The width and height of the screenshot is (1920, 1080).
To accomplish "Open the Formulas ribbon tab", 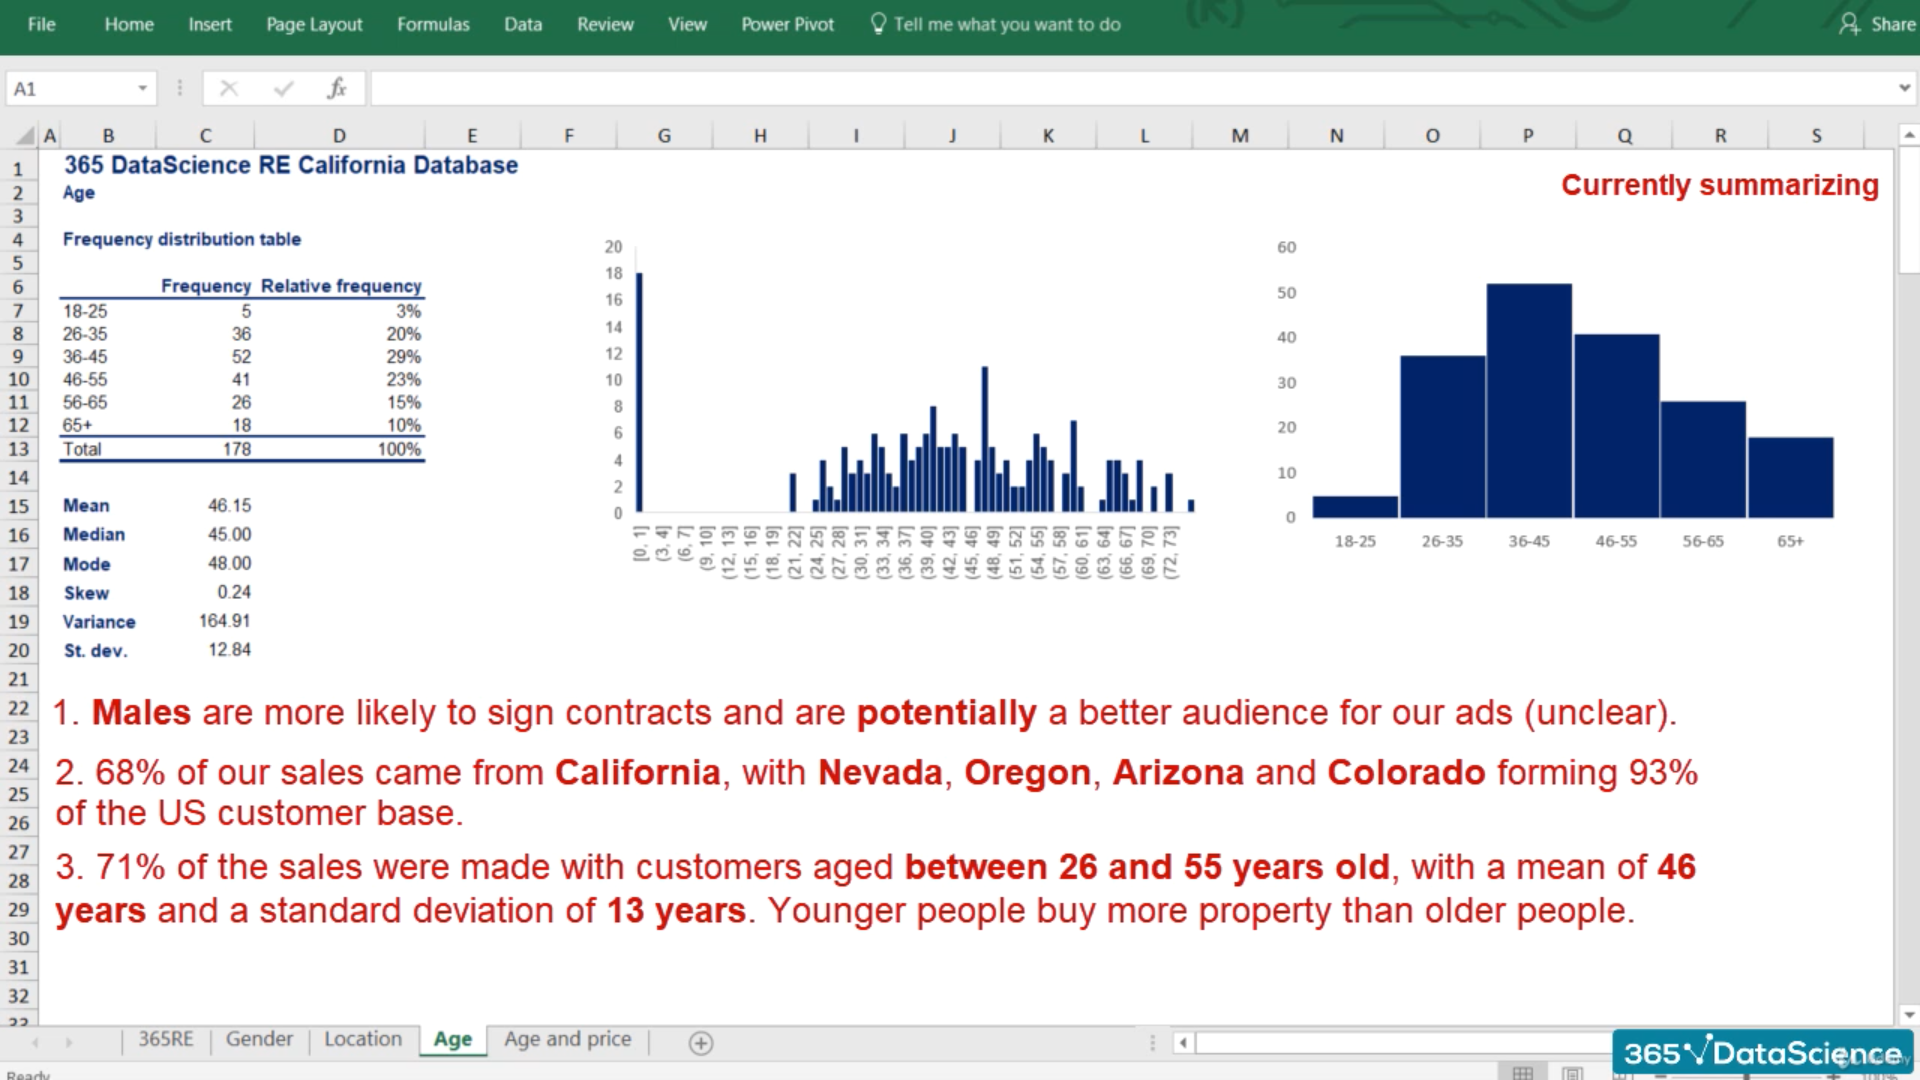I will [432, 24].
